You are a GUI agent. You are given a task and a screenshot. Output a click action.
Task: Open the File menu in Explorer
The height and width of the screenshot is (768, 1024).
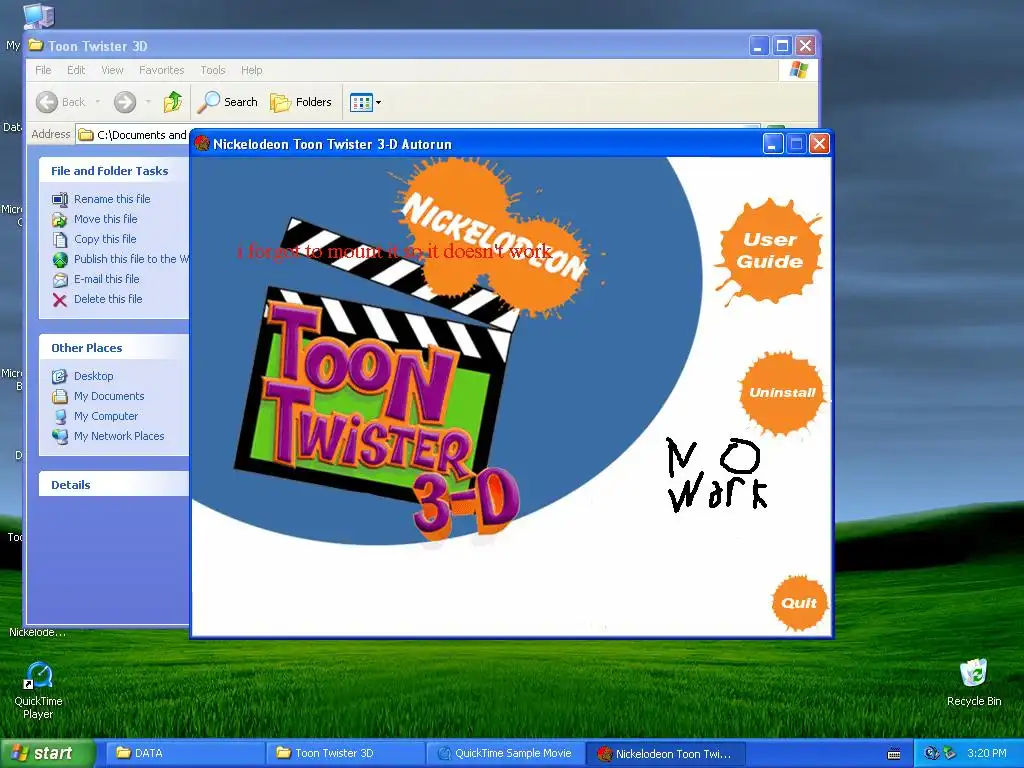click(43, 70)
